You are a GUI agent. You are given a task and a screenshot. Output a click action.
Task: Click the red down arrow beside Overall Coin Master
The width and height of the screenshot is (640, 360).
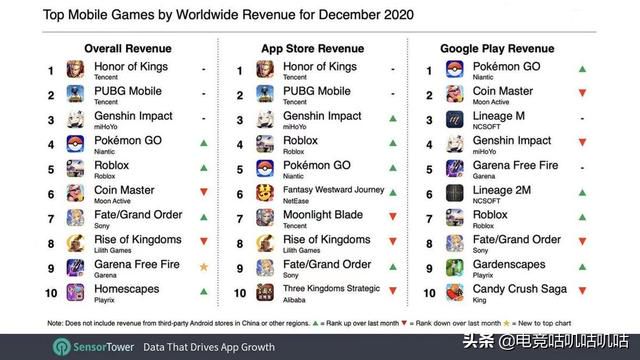204,191
